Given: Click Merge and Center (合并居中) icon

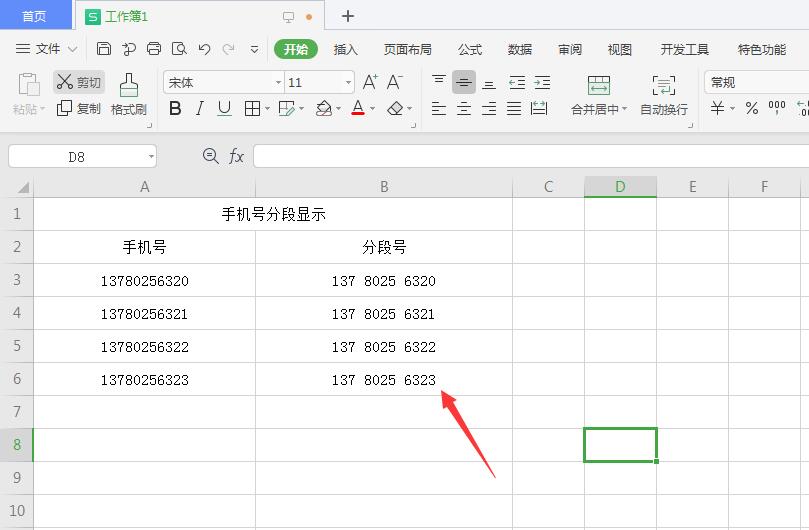Looking at the screenshot, I should [x=598, y=86].
